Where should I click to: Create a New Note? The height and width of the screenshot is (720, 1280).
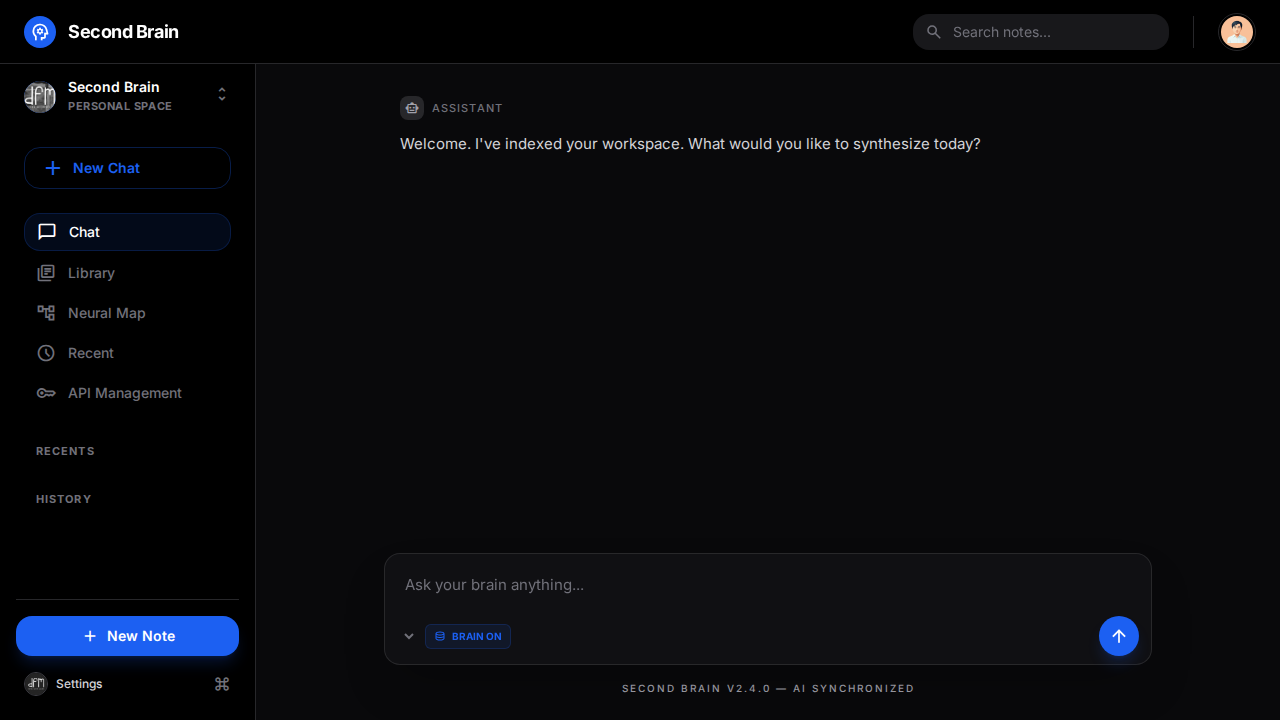click(x=127, y=636)
